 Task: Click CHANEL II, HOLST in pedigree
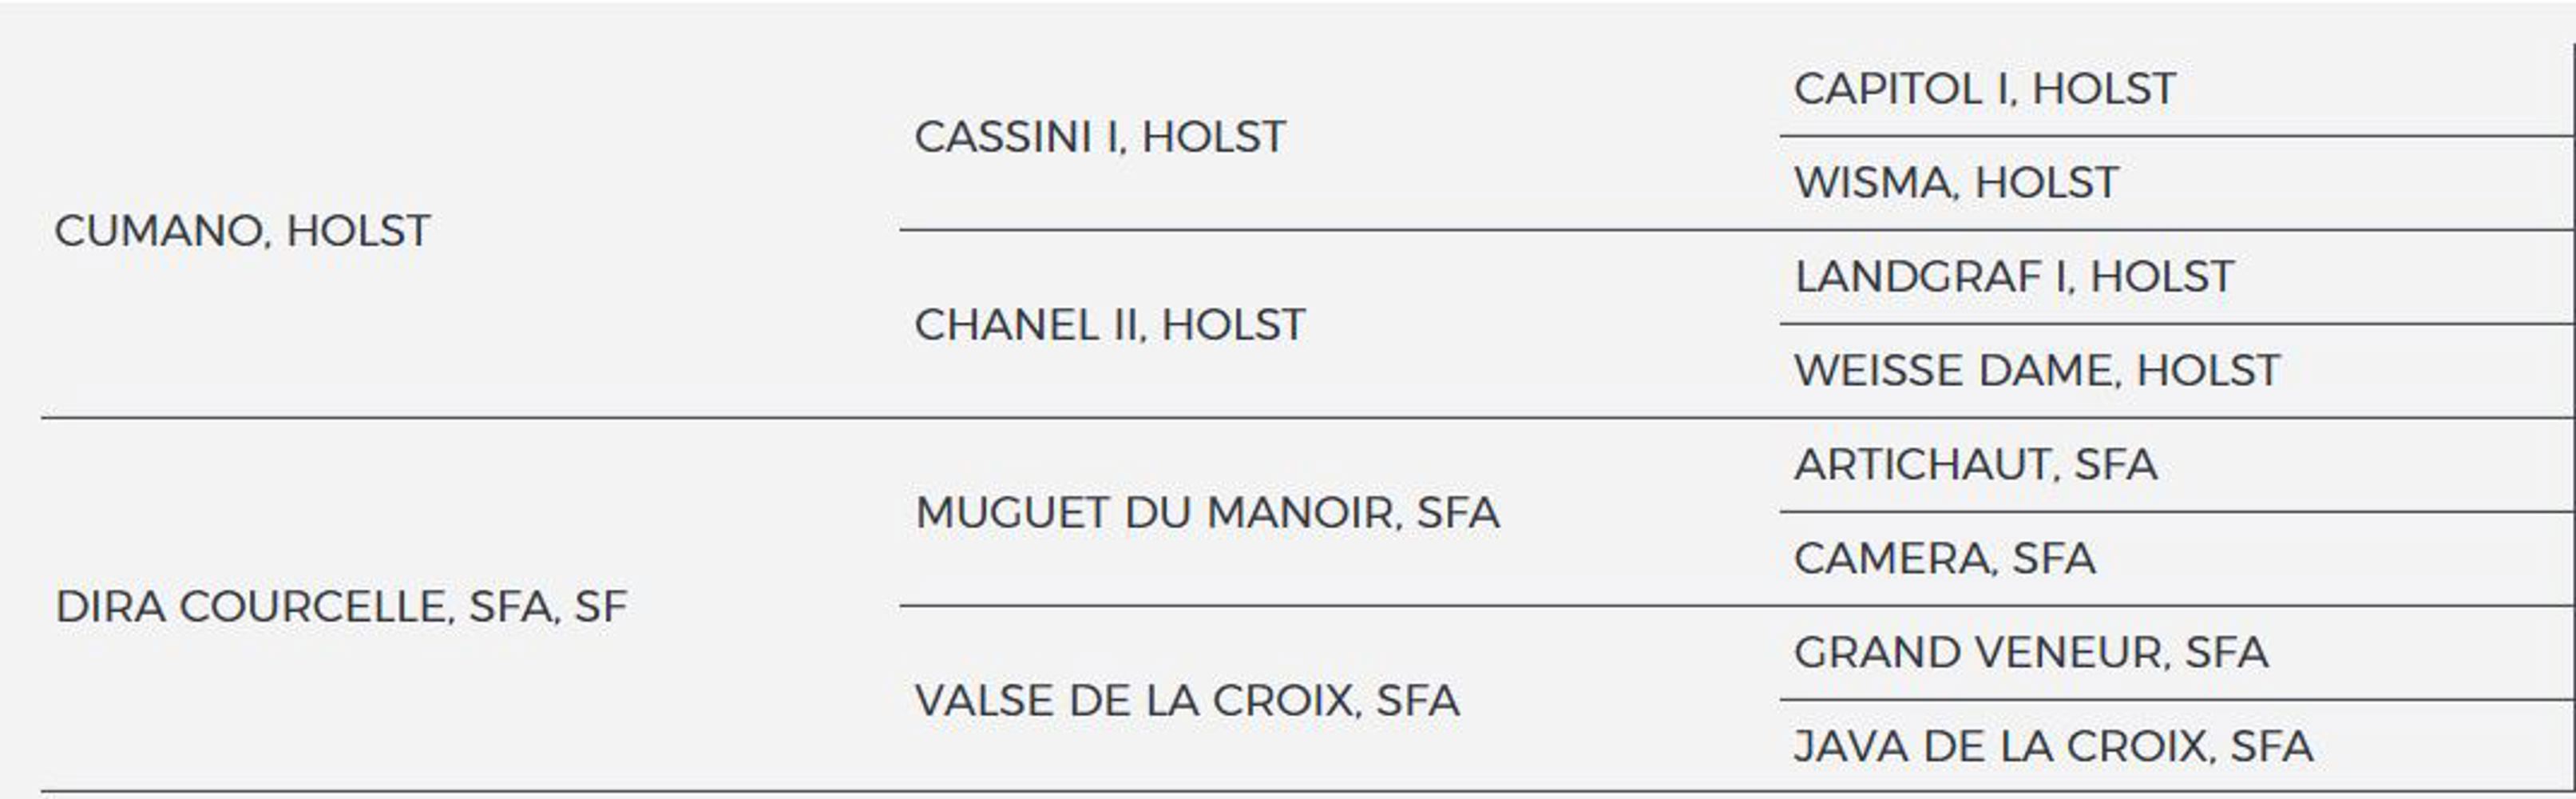1110,325
